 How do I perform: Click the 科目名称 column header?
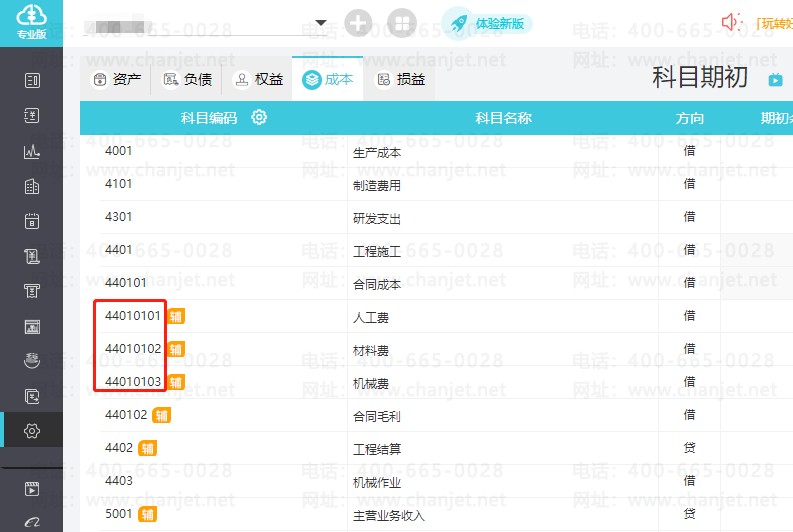pyautogui.click(x=503, y=118)
